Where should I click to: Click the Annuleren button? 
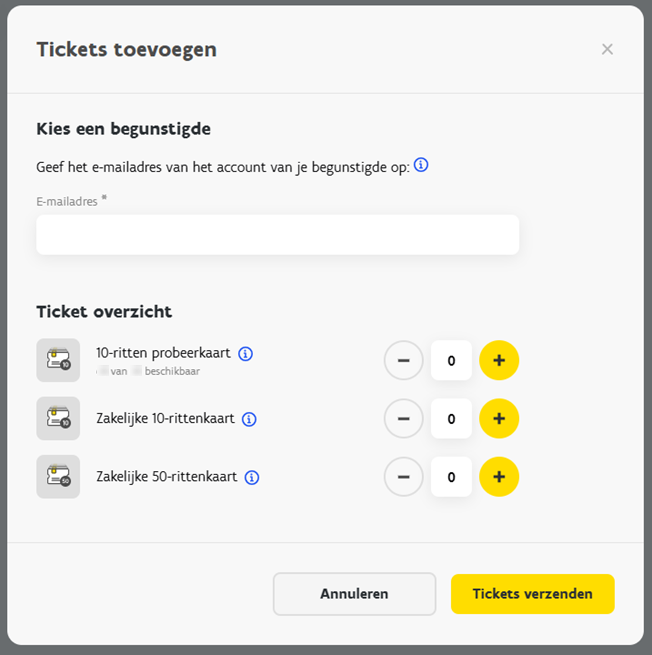click(354, 594)
